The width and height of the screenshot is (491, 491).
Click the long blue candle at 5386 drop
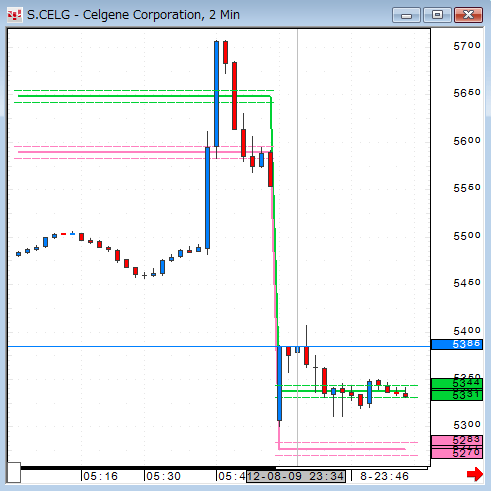[279, 384]
